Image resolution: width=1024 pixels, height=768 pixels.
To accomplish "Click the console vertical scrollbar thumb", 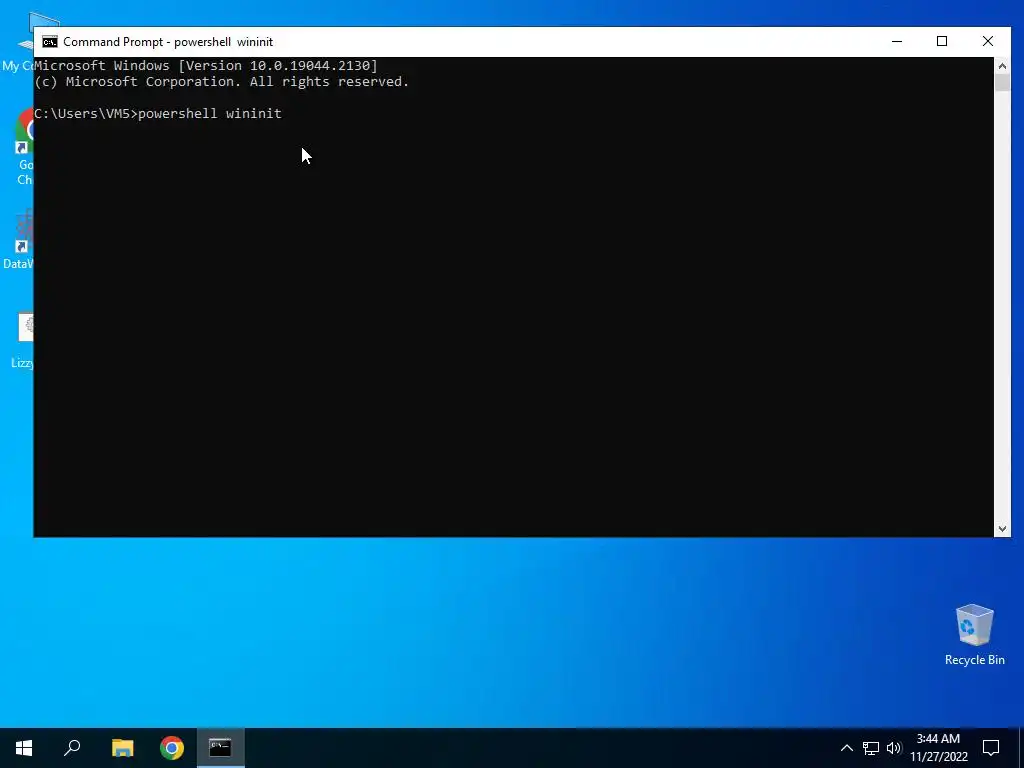I will click(1002, 82).
